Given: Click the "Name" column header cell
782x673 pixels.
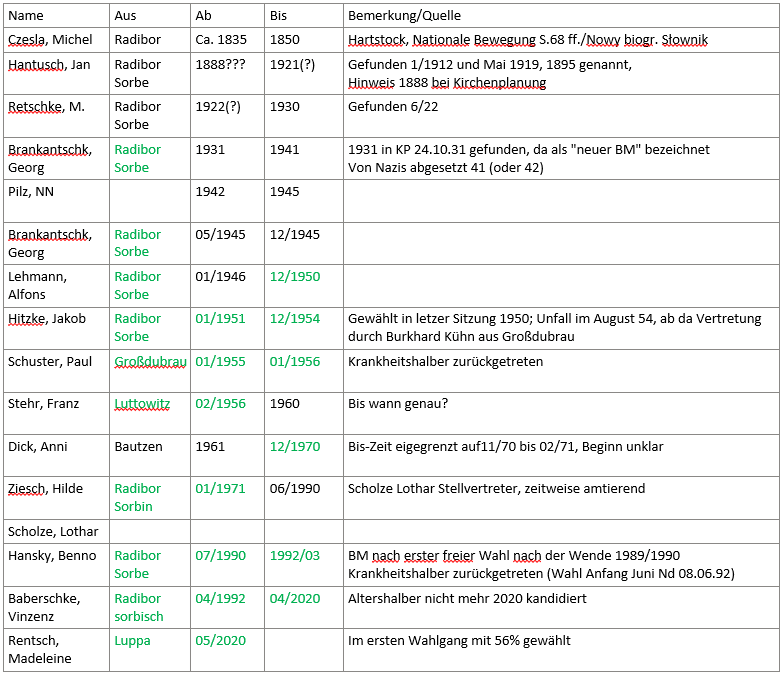Looking at the screenshot, I should (x=26, y=16).
